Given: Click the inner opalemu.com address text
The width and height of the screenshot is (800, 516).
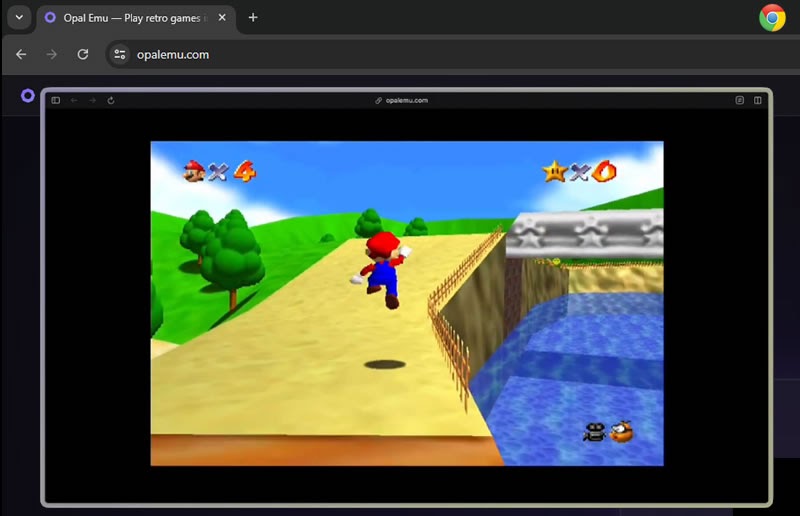Looking at the screenshot, I should click(406, 101).
